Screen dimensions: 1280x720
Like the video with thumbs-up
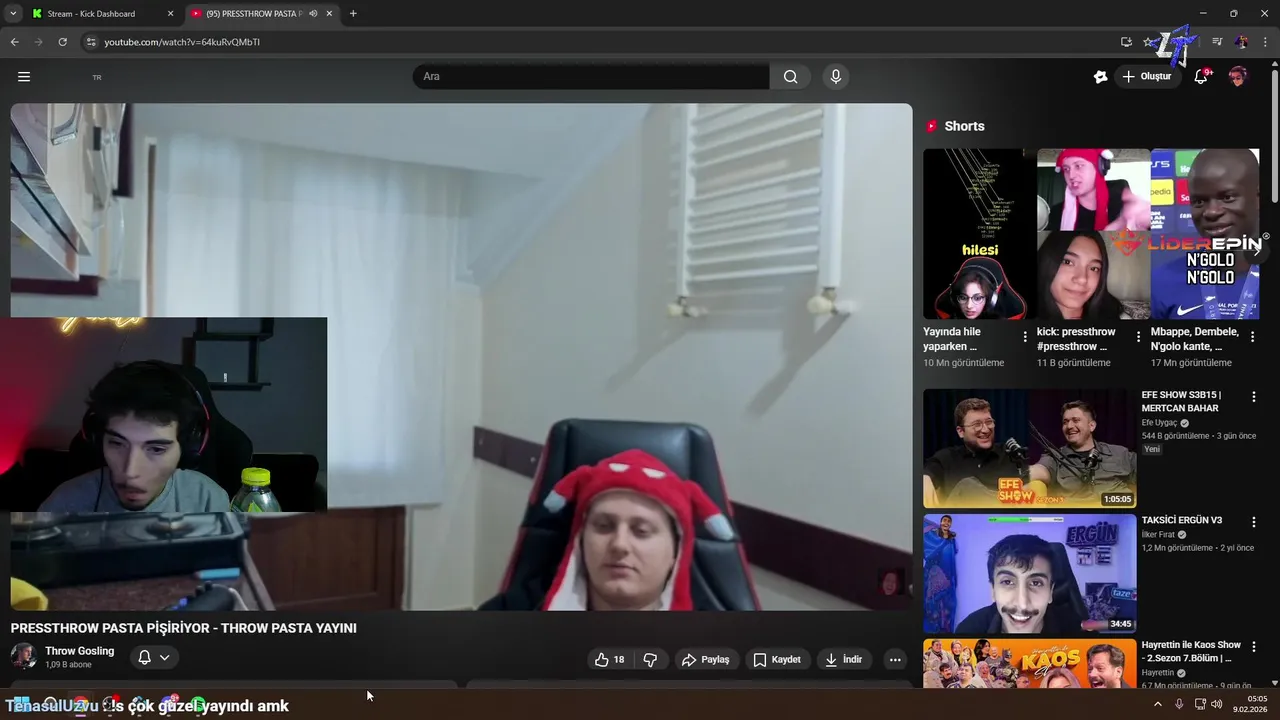(609, 660)
